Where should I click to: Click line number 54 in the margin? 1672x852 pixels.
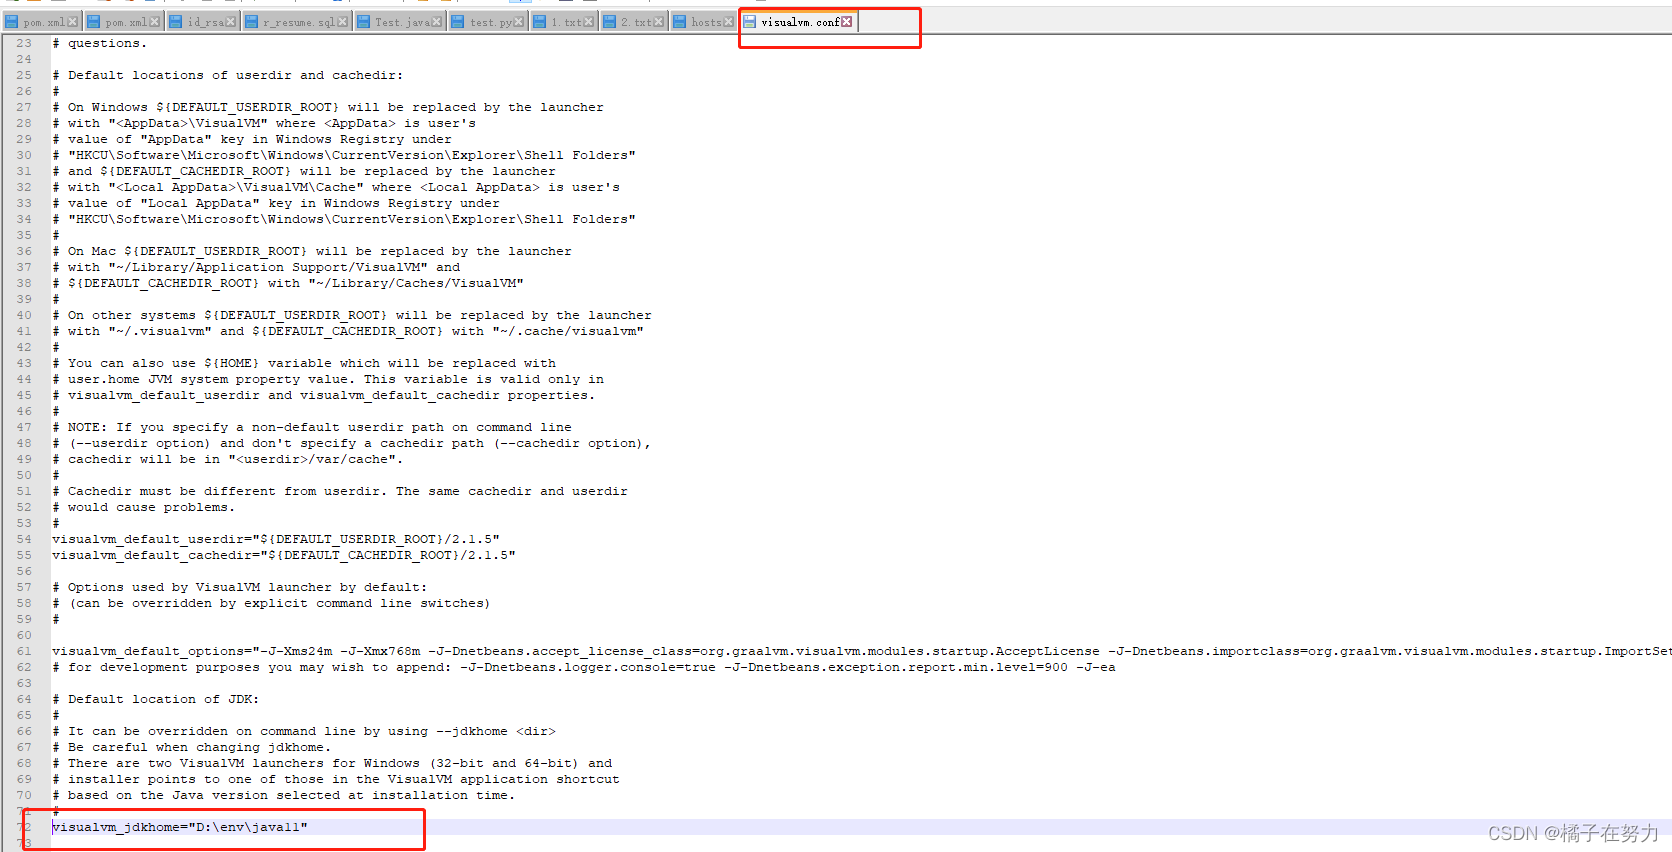pyautogui.click(x=24, y=539)
